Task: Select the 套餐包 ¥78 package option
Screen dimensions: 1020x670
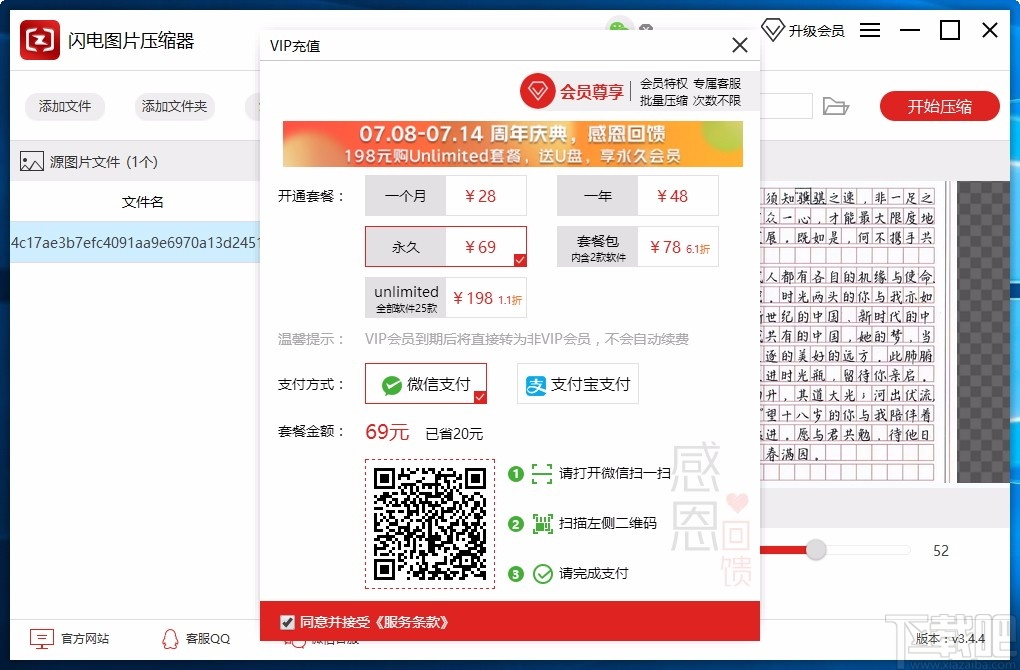Action: [639, 246]
